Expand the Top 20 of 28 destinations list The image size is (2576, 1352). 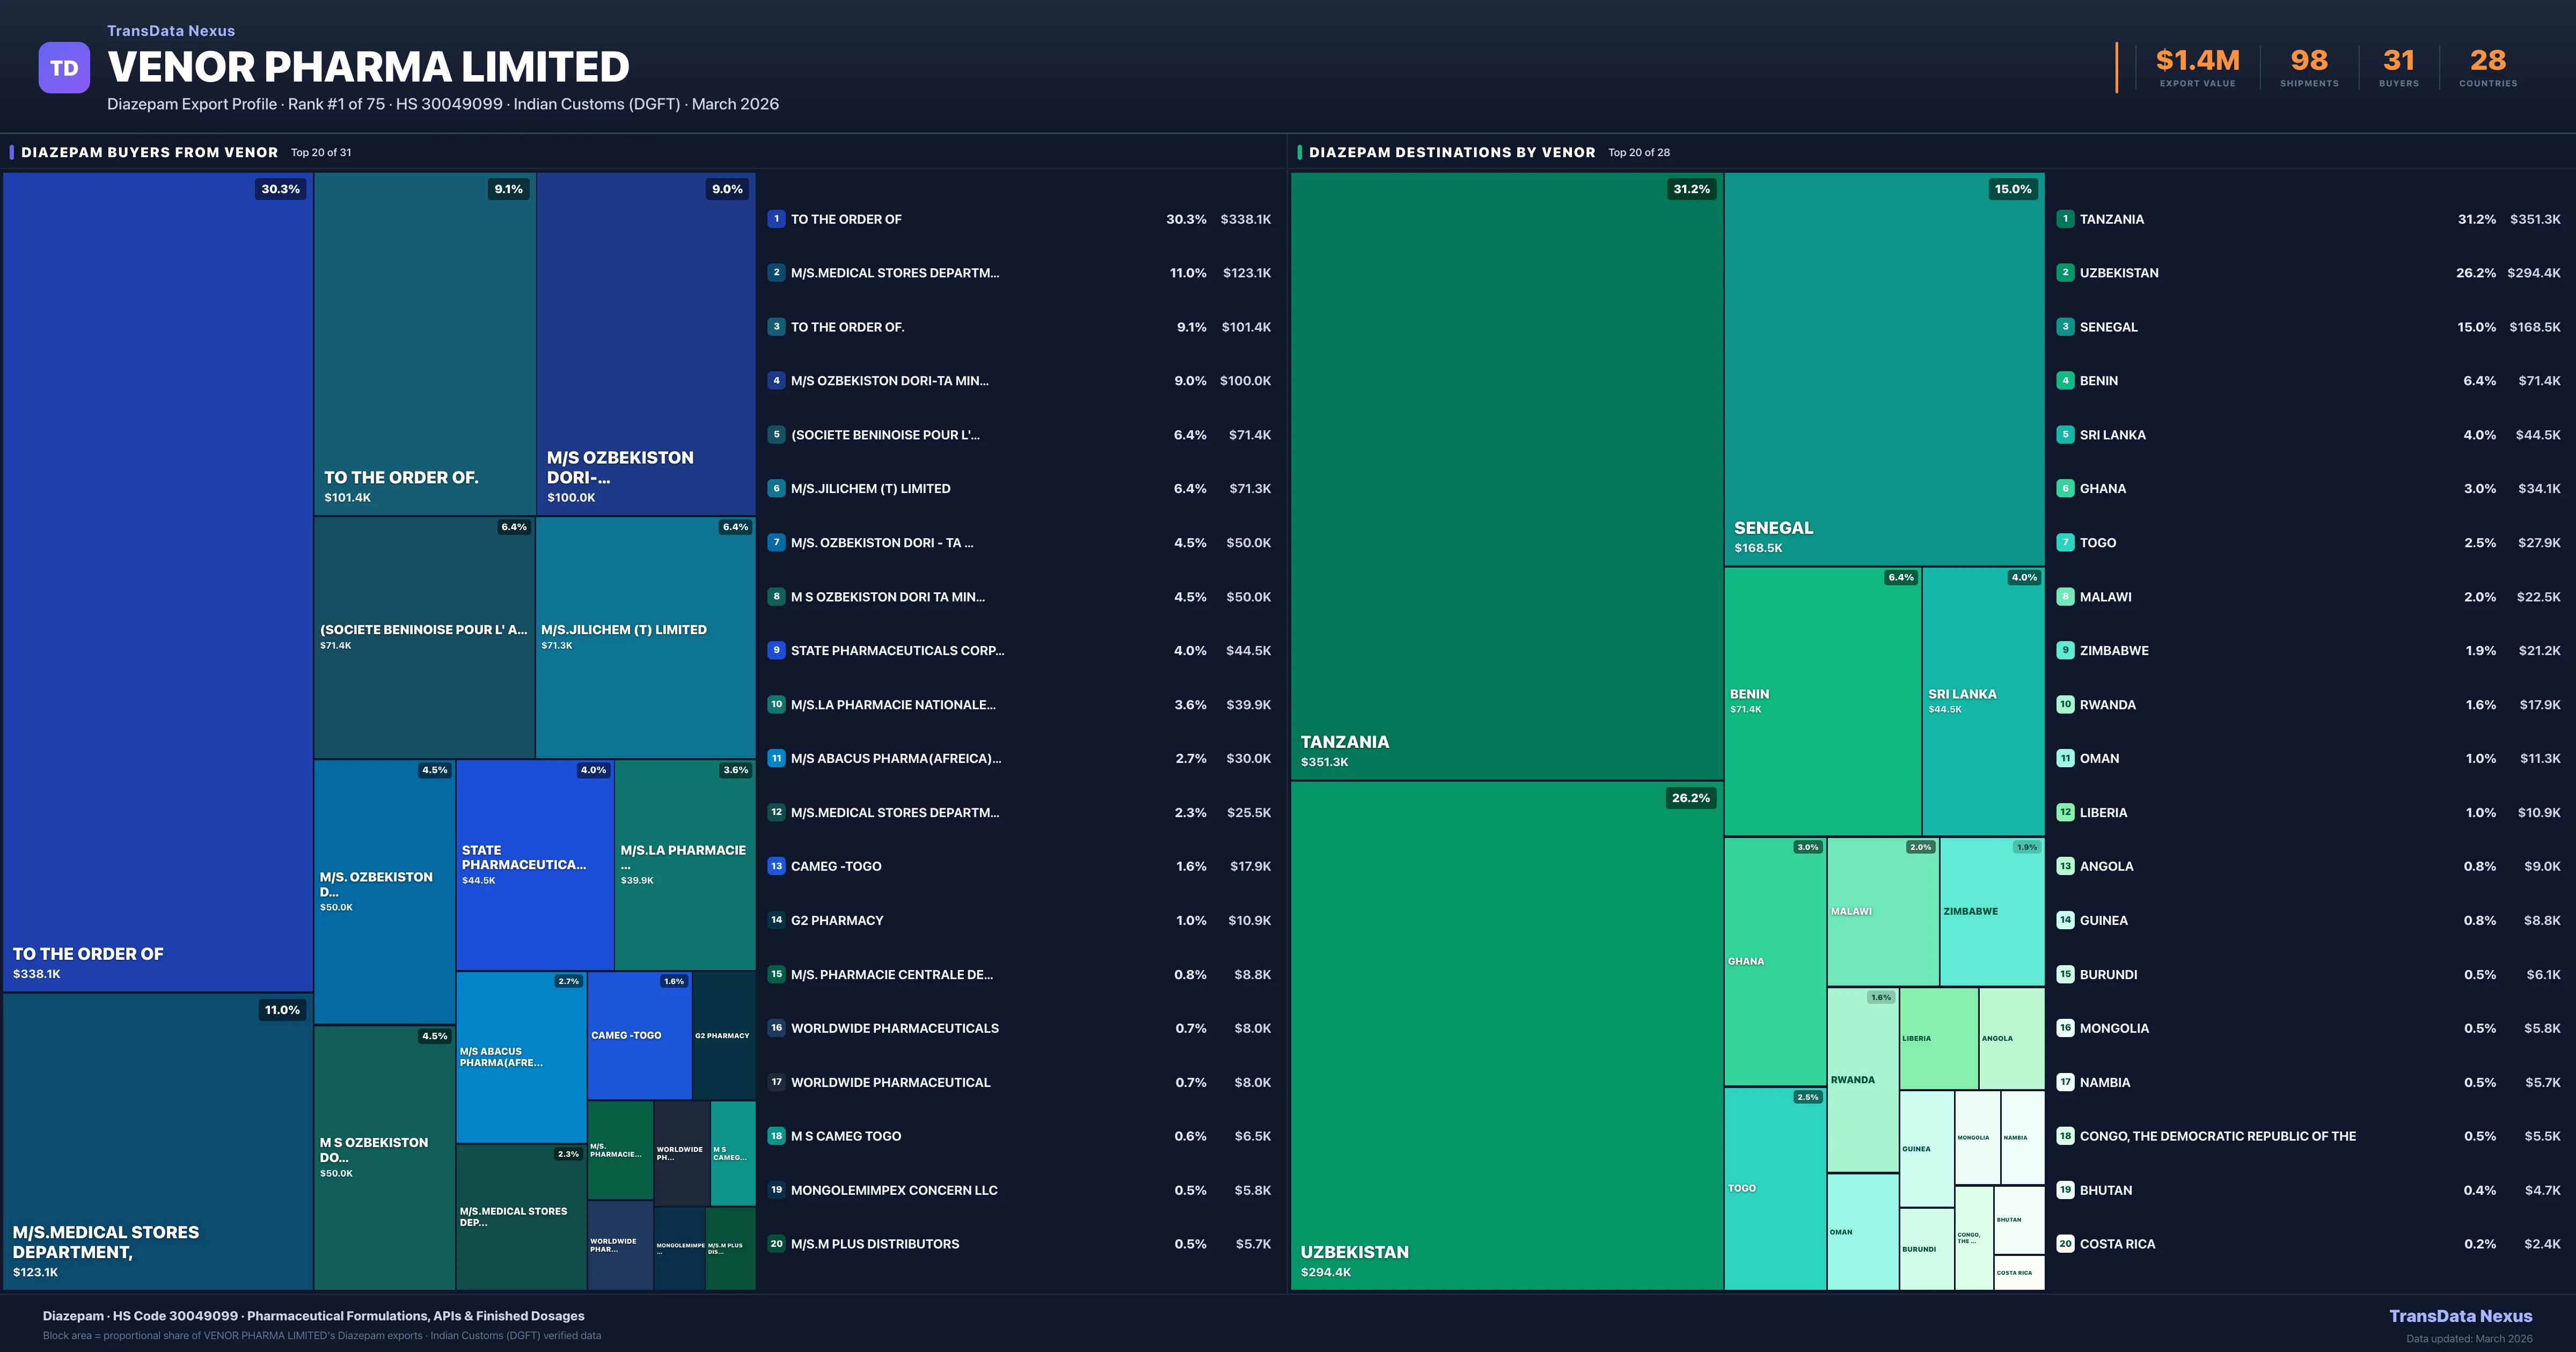(1639, 152)
